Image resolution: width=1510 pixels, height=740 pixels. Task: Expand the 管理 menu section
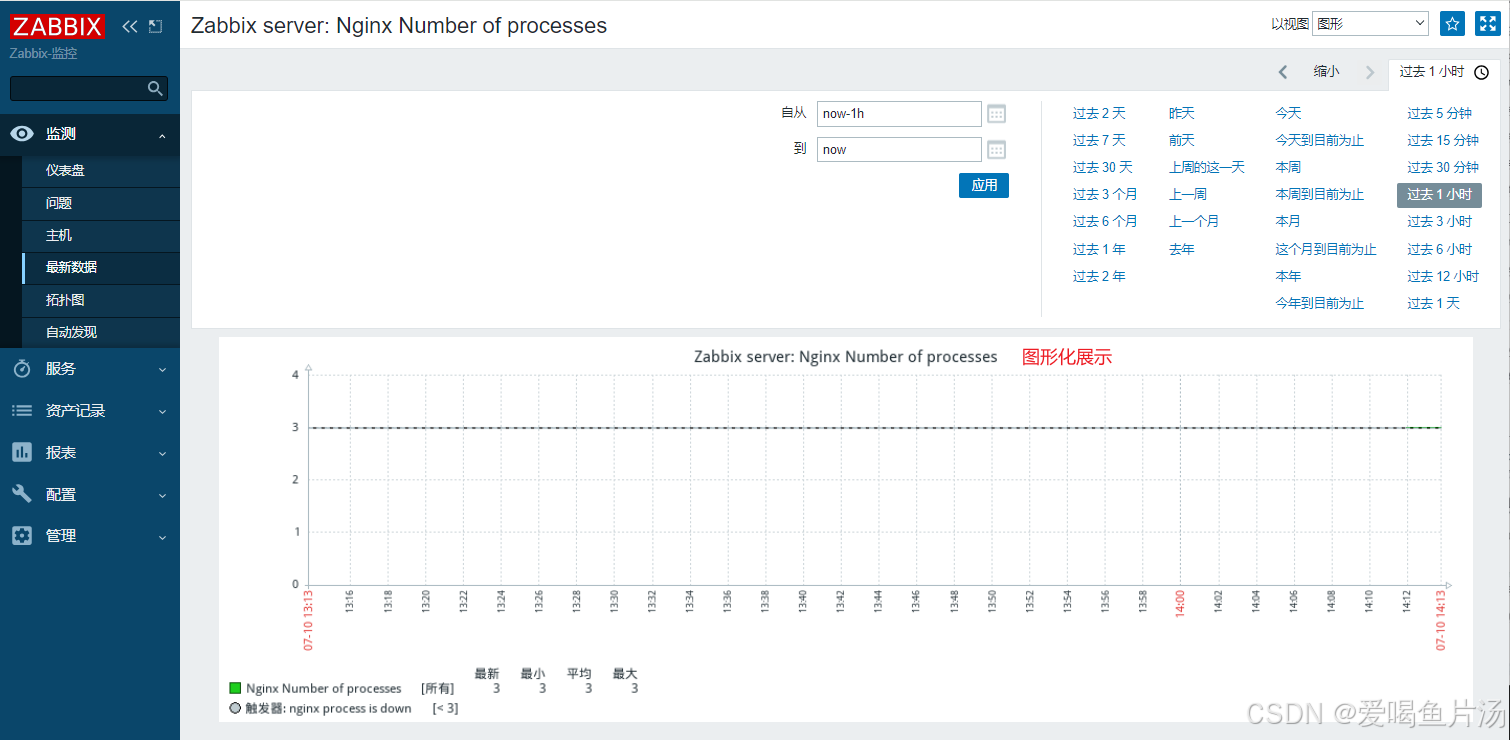coord(162,537)
